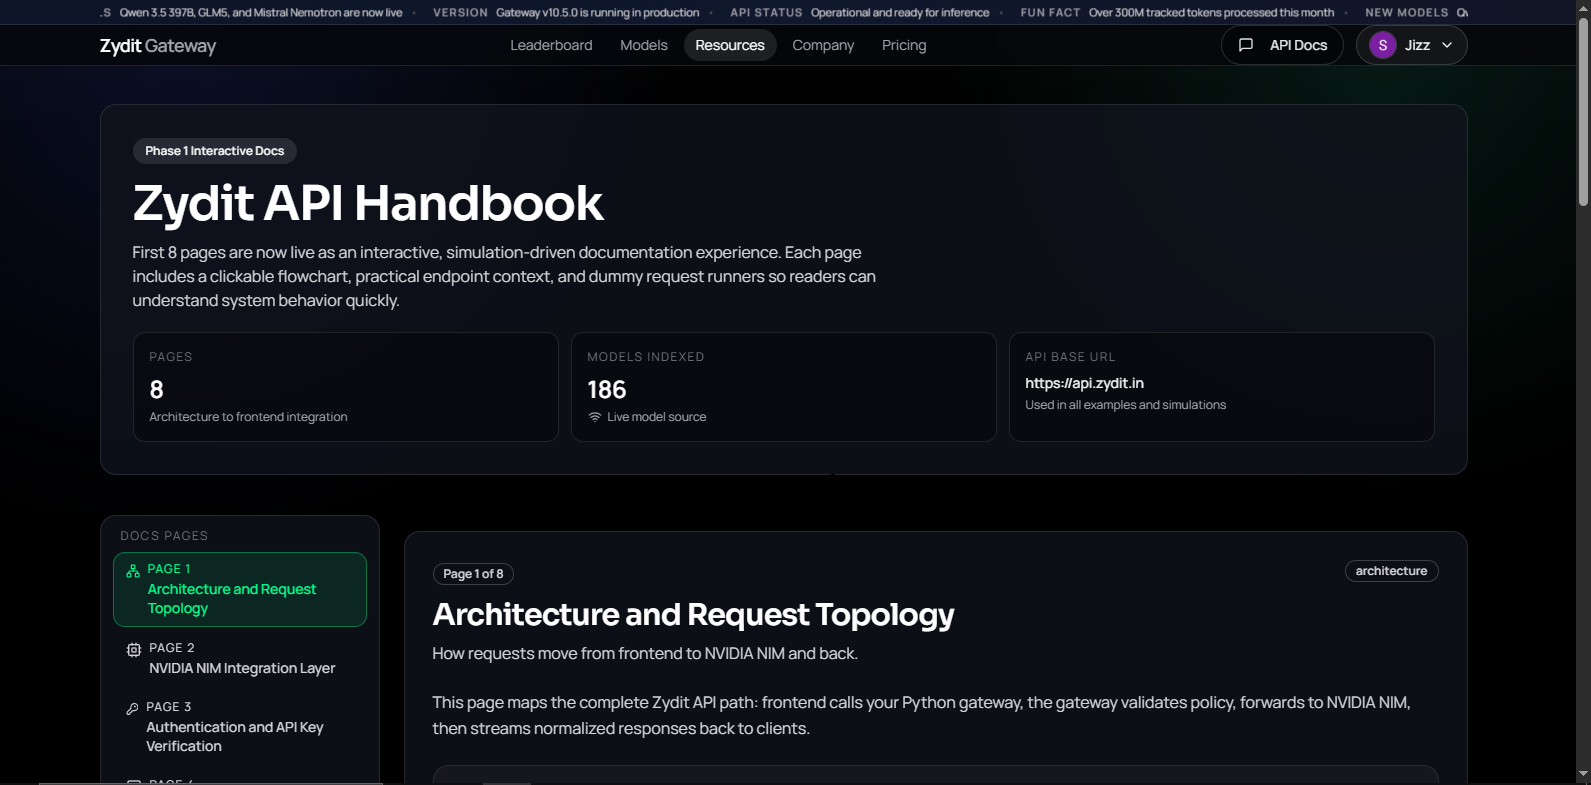Click the Live model source caption
Screen dimensions: 1591x785
tap(656, 417)
